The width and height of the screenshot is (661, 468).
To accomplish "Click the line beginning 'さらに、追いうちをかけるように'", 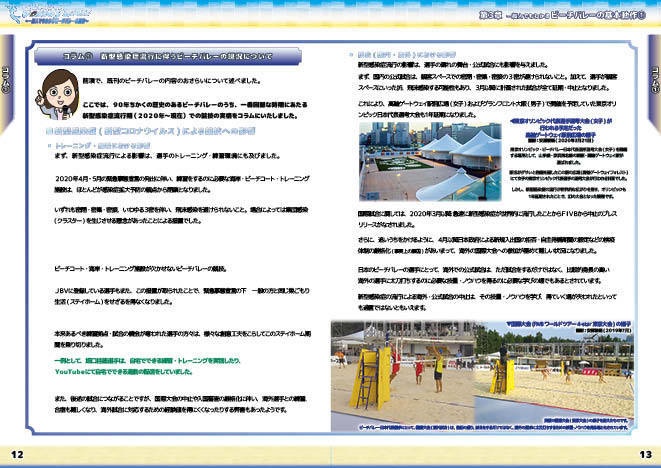I will click(x=486, y=239).
